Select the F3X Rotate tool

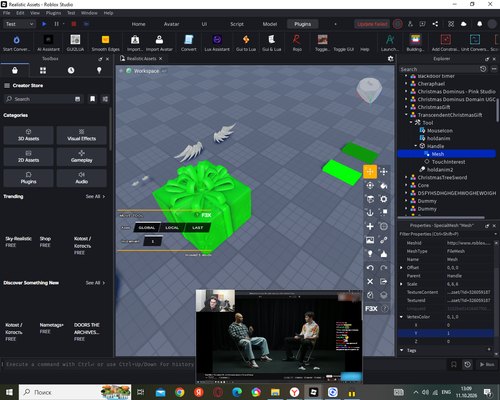370,185
